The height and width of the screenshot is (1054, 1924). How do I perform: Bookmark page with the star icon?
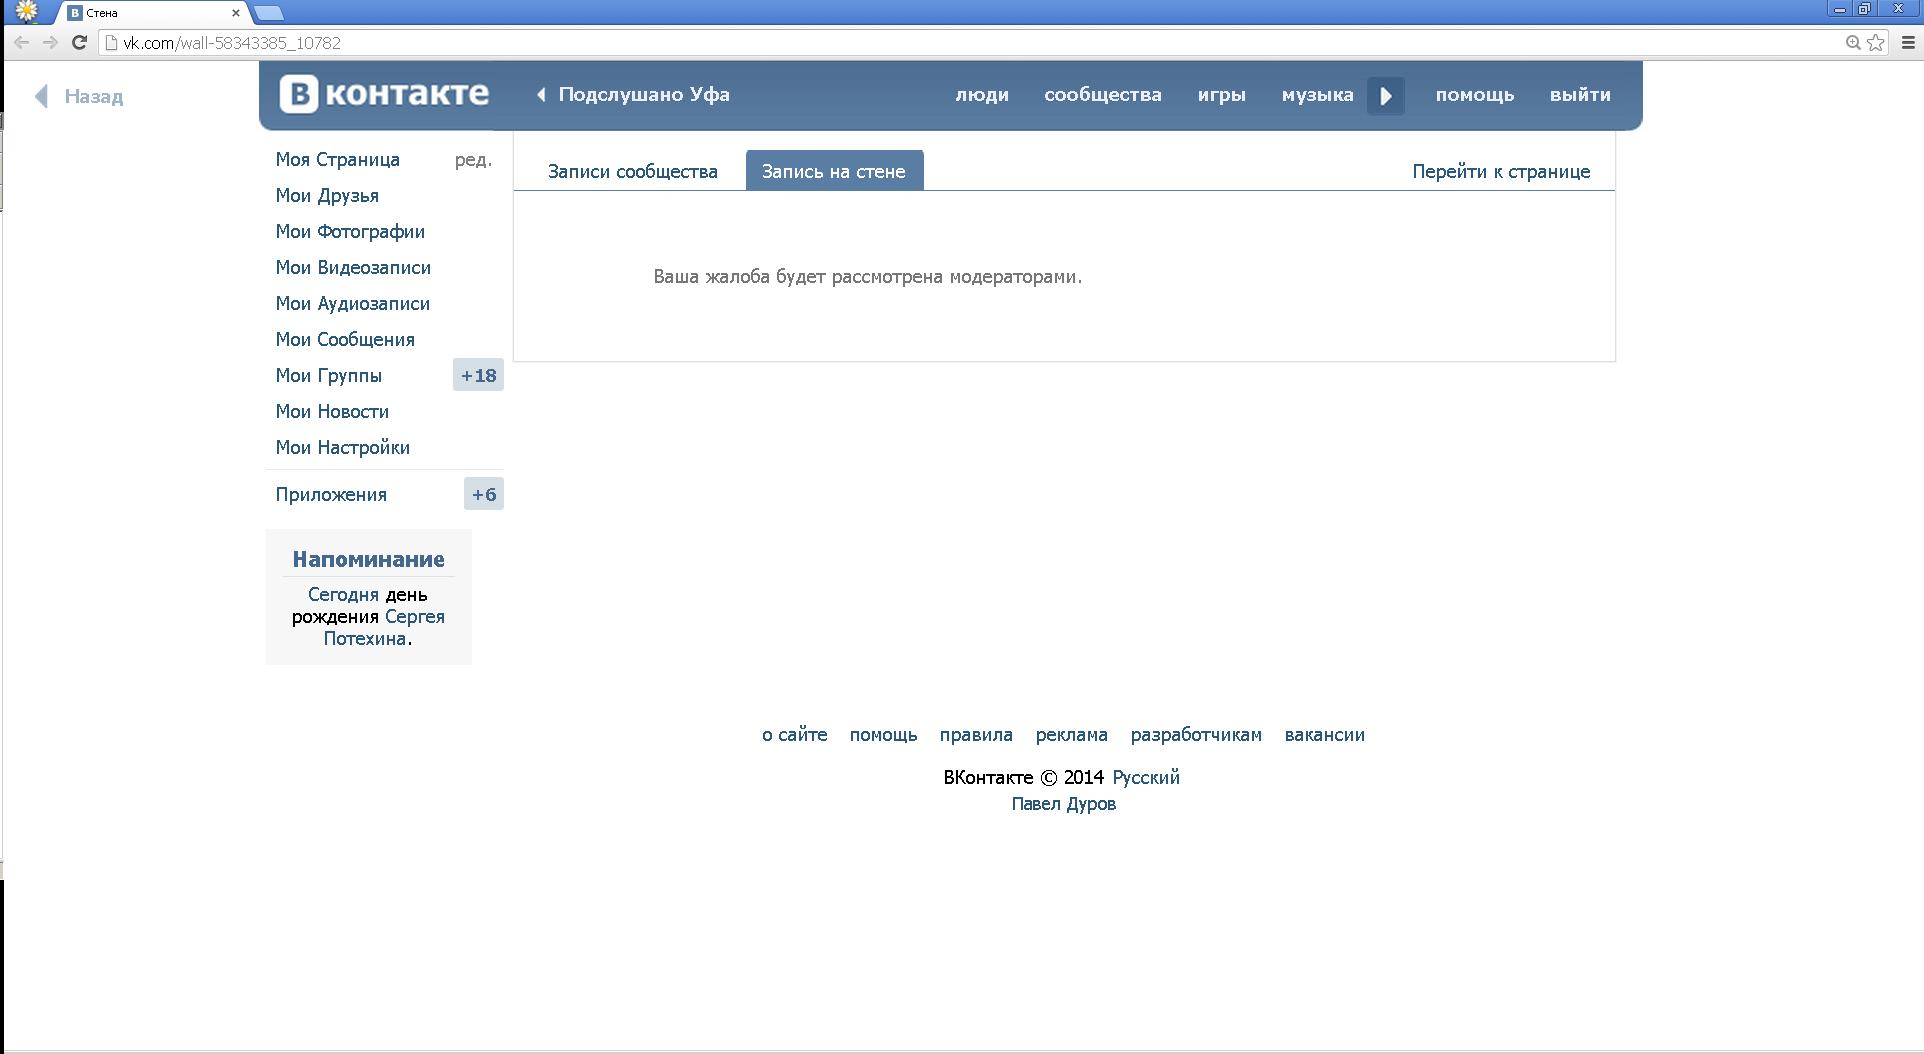coord(1876,43)
